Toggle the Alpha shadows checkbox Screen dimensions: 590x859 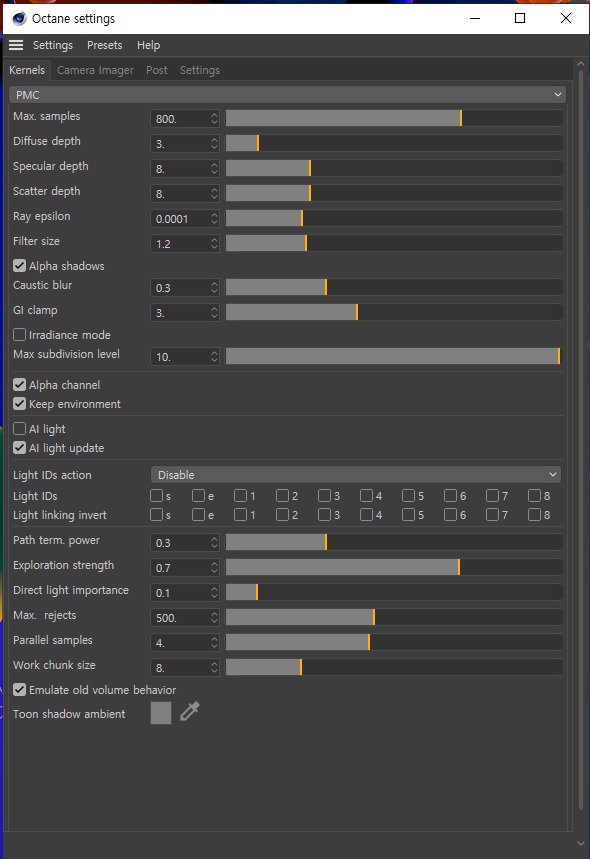click(x=19, y=266)
